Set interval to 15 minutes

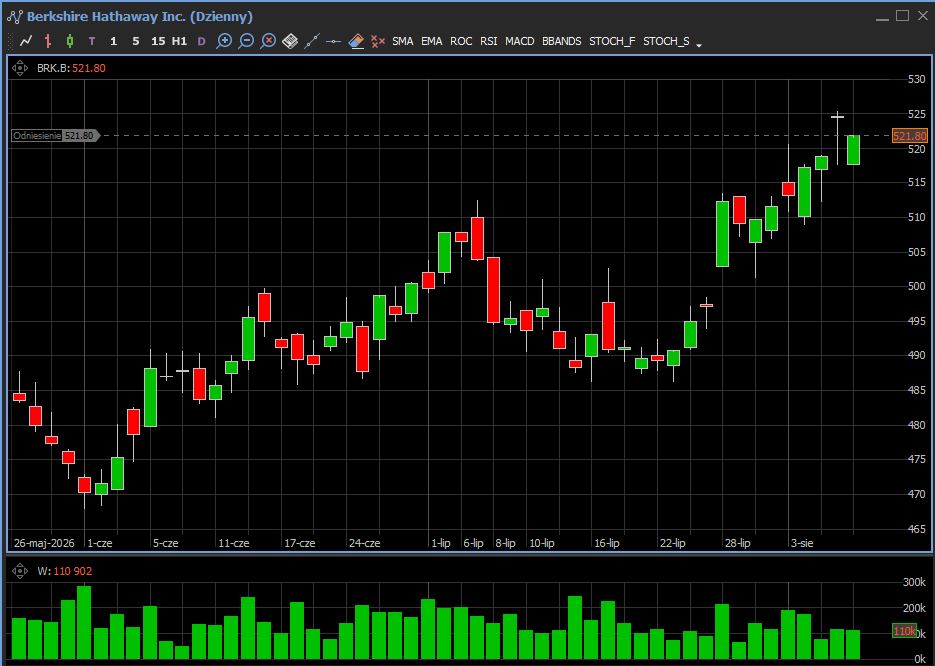click(x=158, y=41)
